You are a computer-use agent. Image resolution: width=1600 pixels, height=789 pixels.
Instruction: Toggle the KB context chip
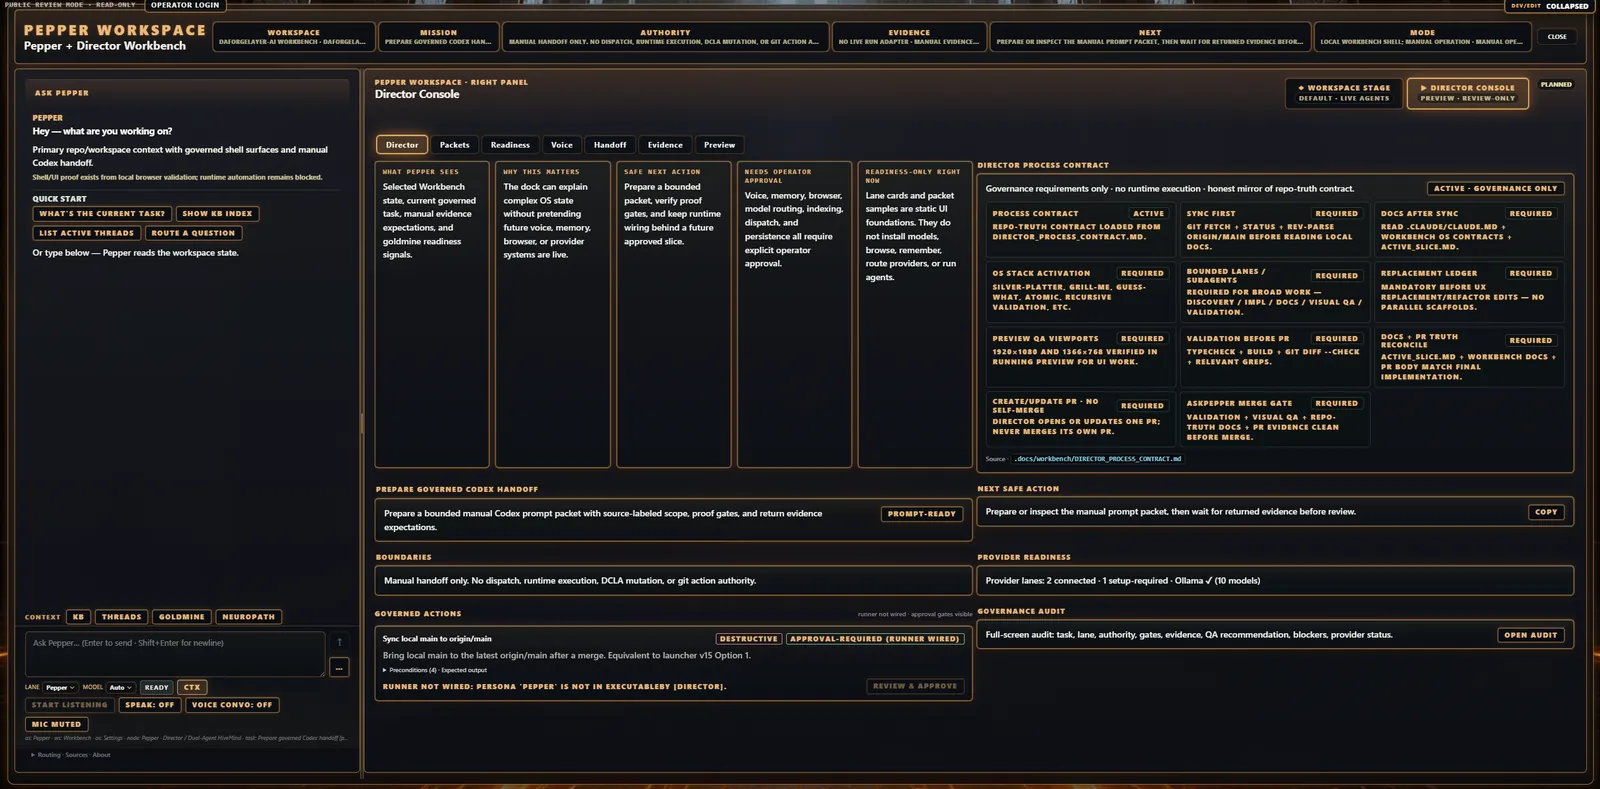pos(79,617)
